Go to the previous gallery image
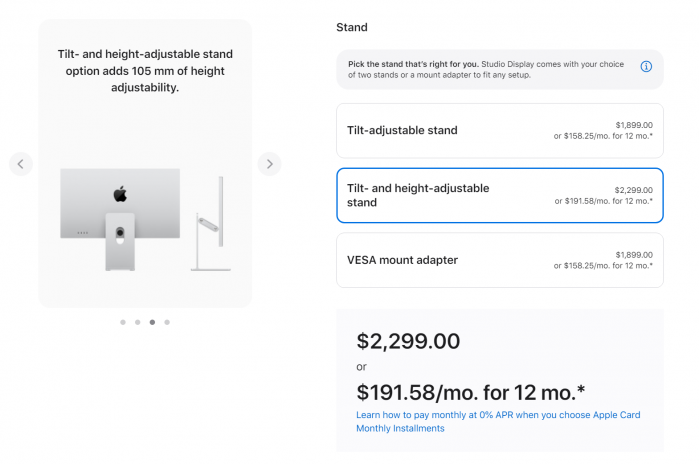Viewport: 700px width, 464px height. click(x=21, y=163)
